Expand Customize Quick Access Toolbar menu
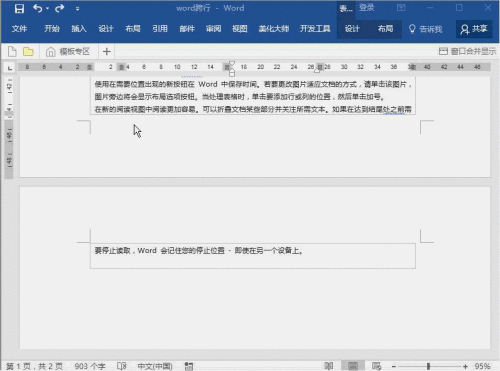 77,9
